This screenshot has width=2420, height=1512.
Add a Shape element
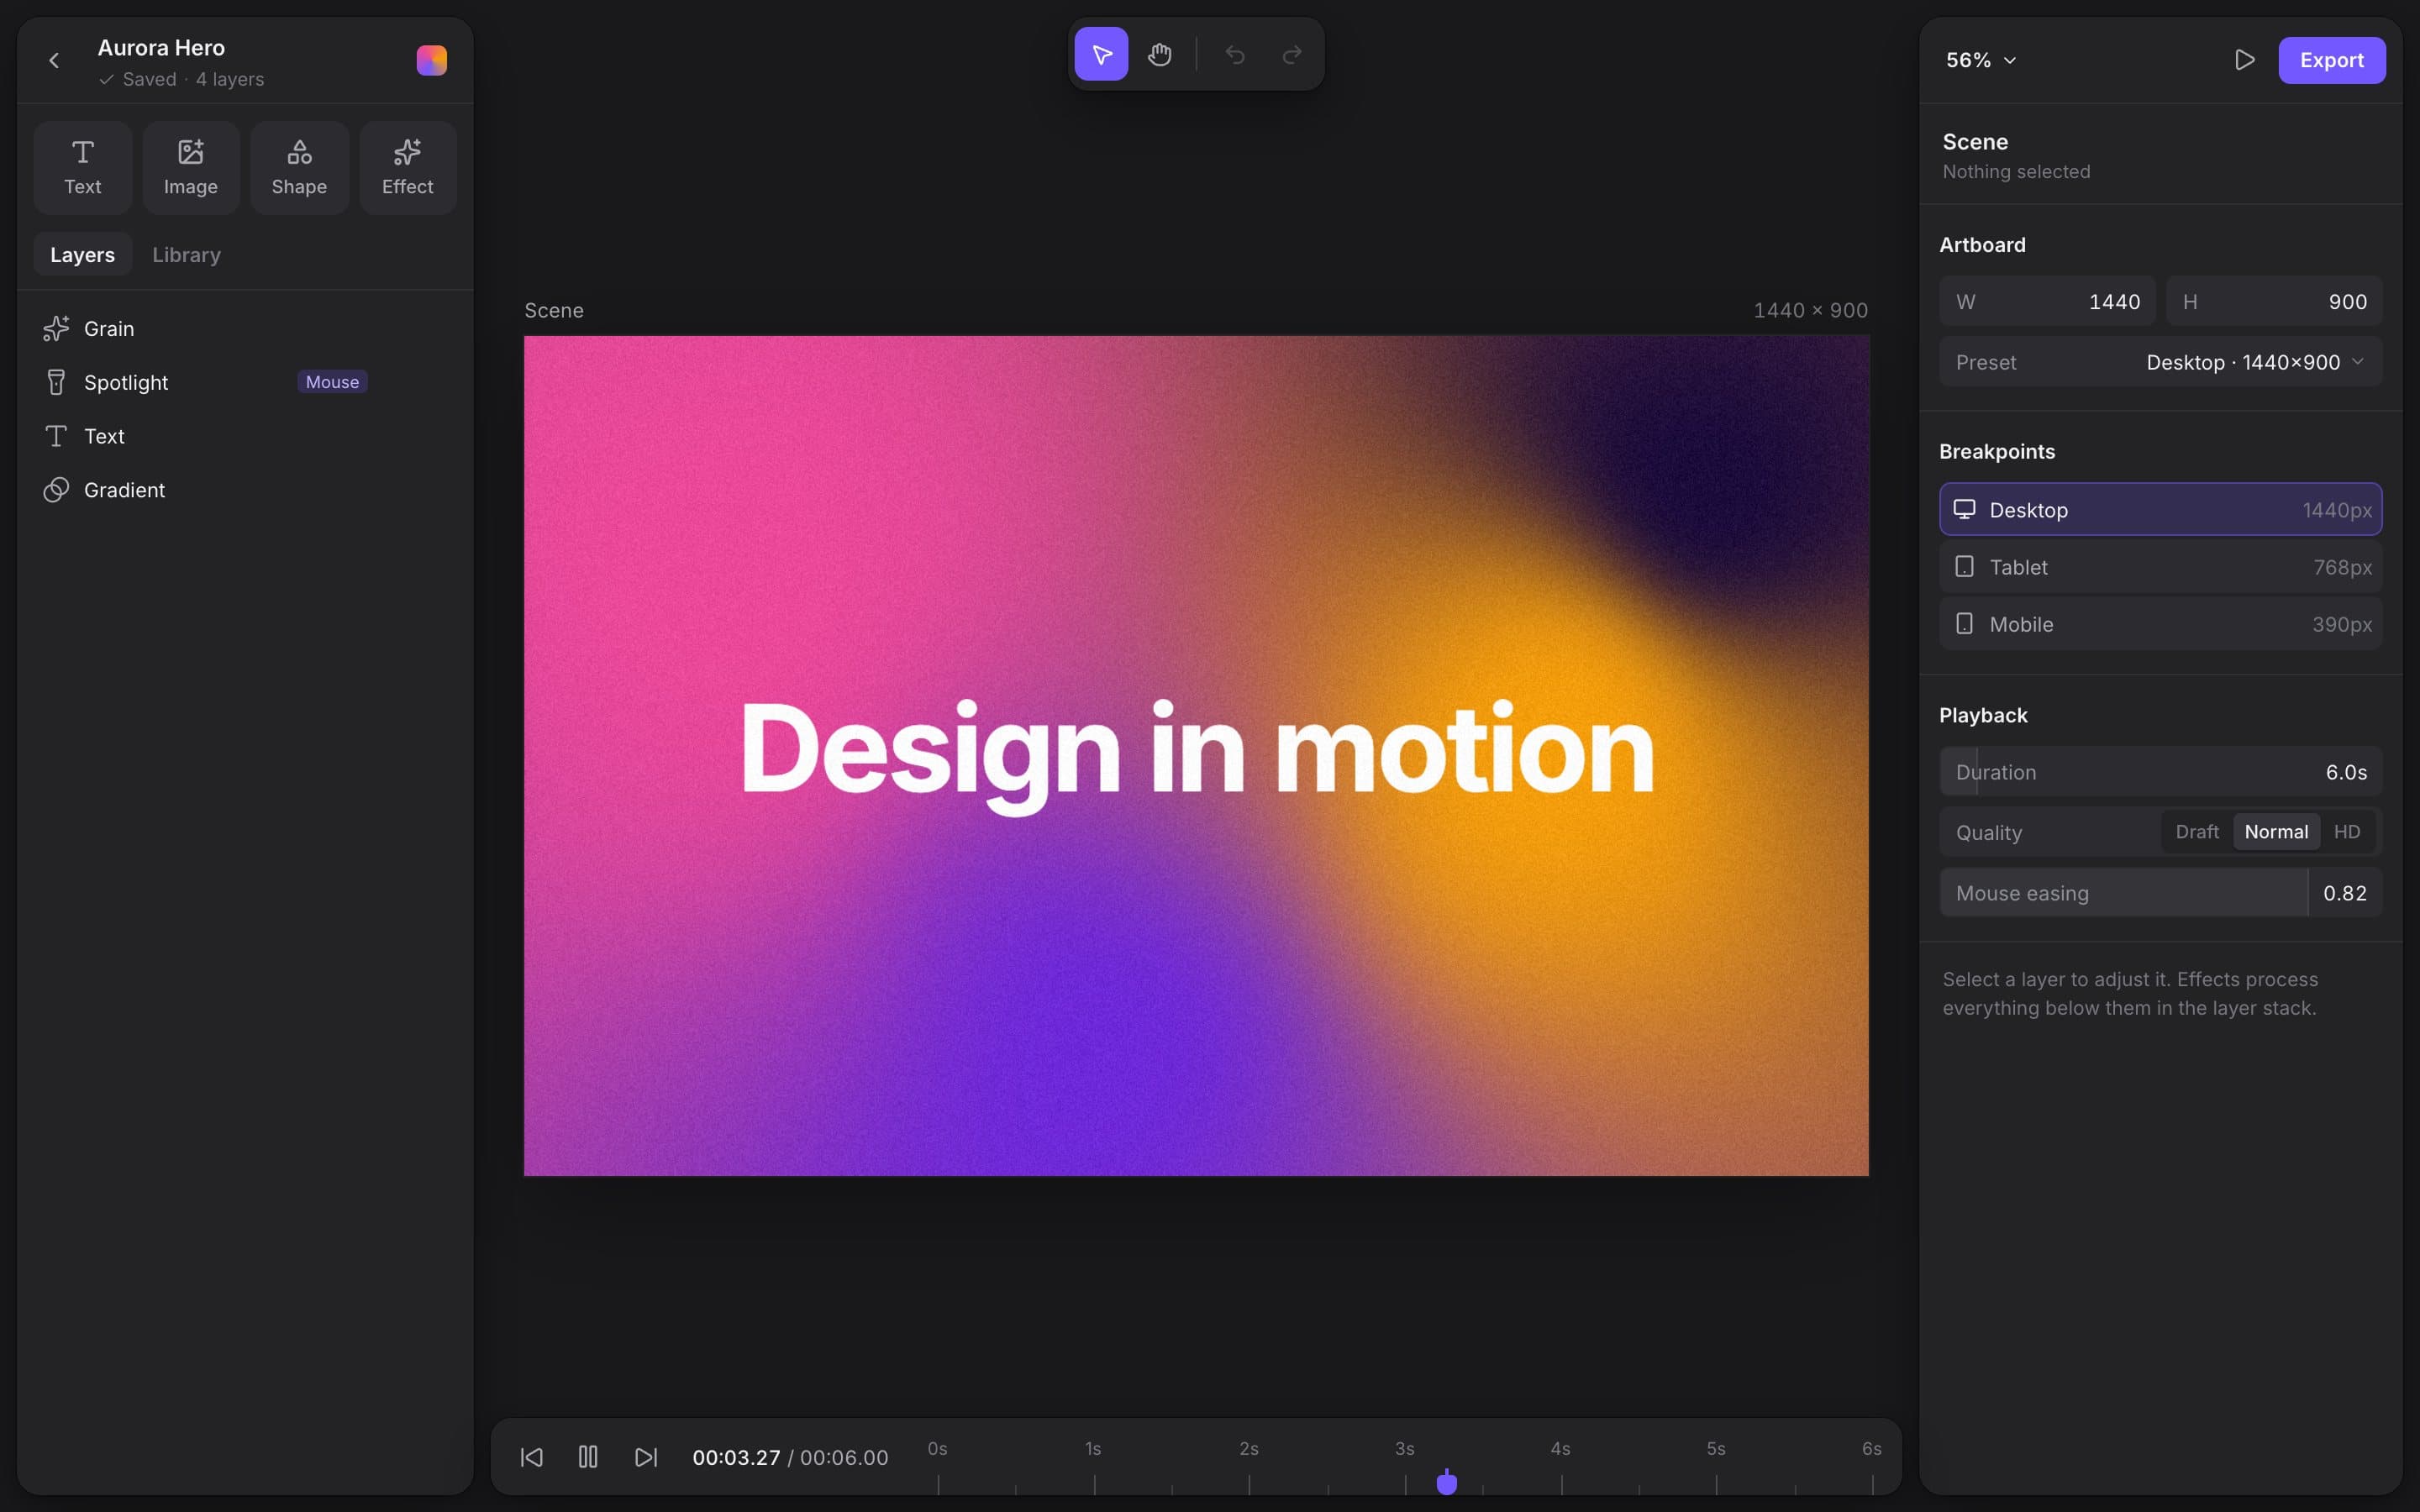[299, 168]
